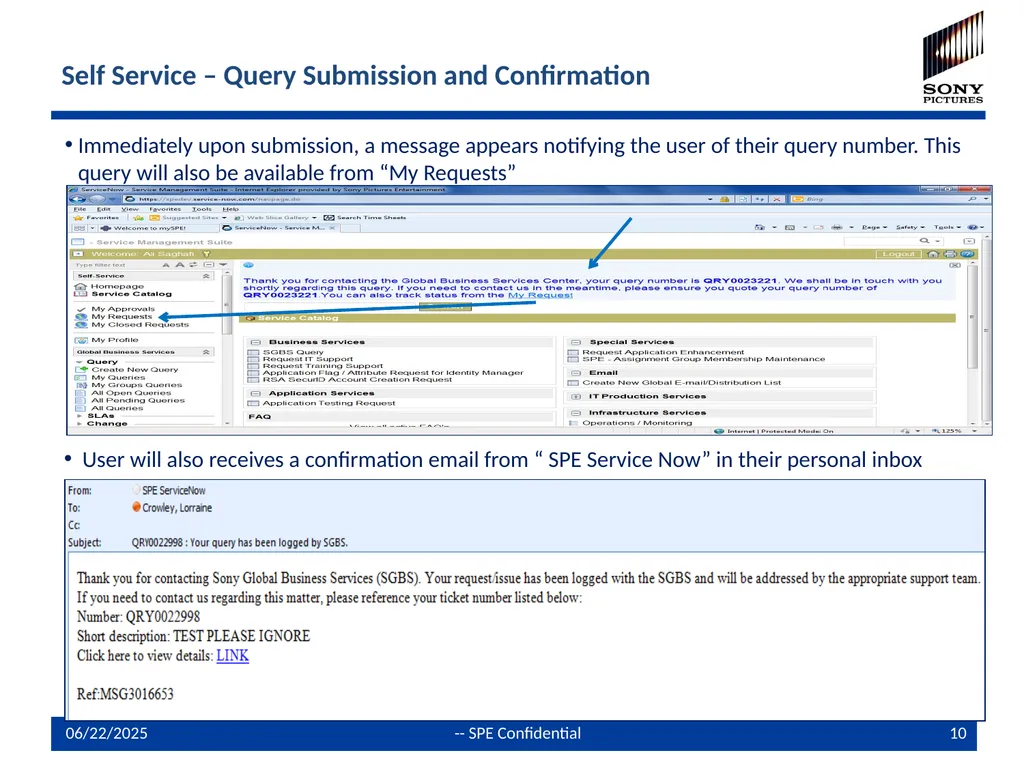Screen dimensions: 1024x768
Task: Dismiss the message with its close icon
Action: (955, 265)
